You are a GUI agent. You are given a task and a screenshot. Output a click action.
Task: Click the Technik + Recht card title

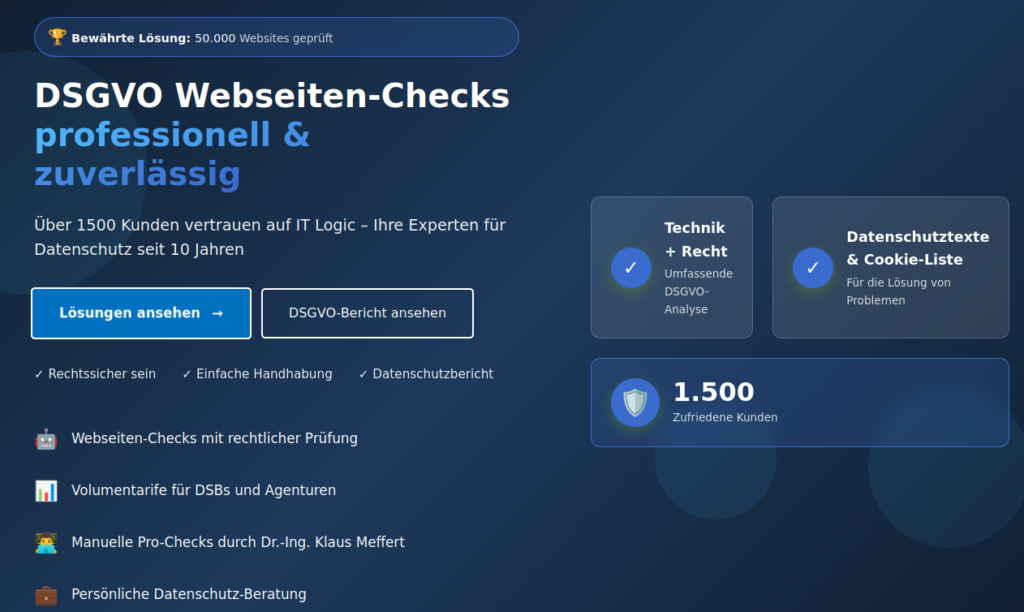coord(696,239)
